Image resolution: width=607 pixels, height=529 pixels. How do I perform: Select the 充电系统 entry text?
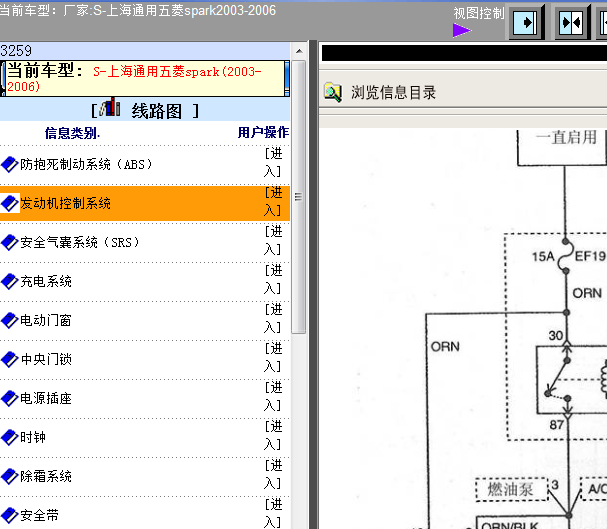46,282
